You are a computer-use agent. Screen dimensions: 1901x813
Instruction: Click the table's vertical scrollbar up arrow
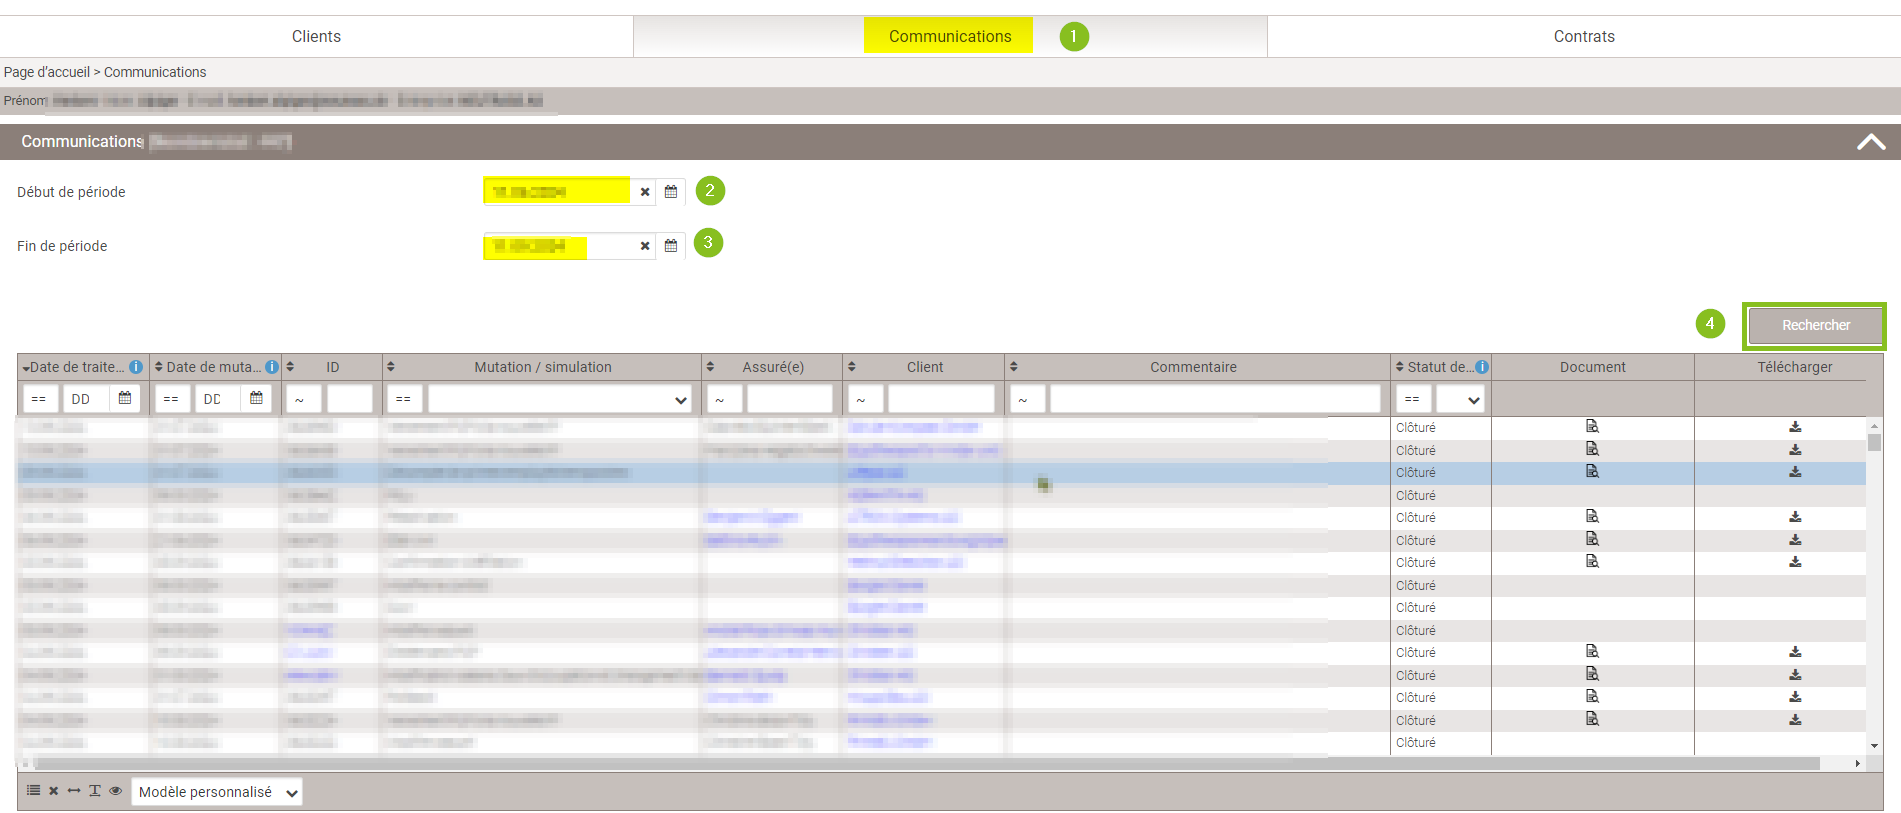pos(1874,425)
